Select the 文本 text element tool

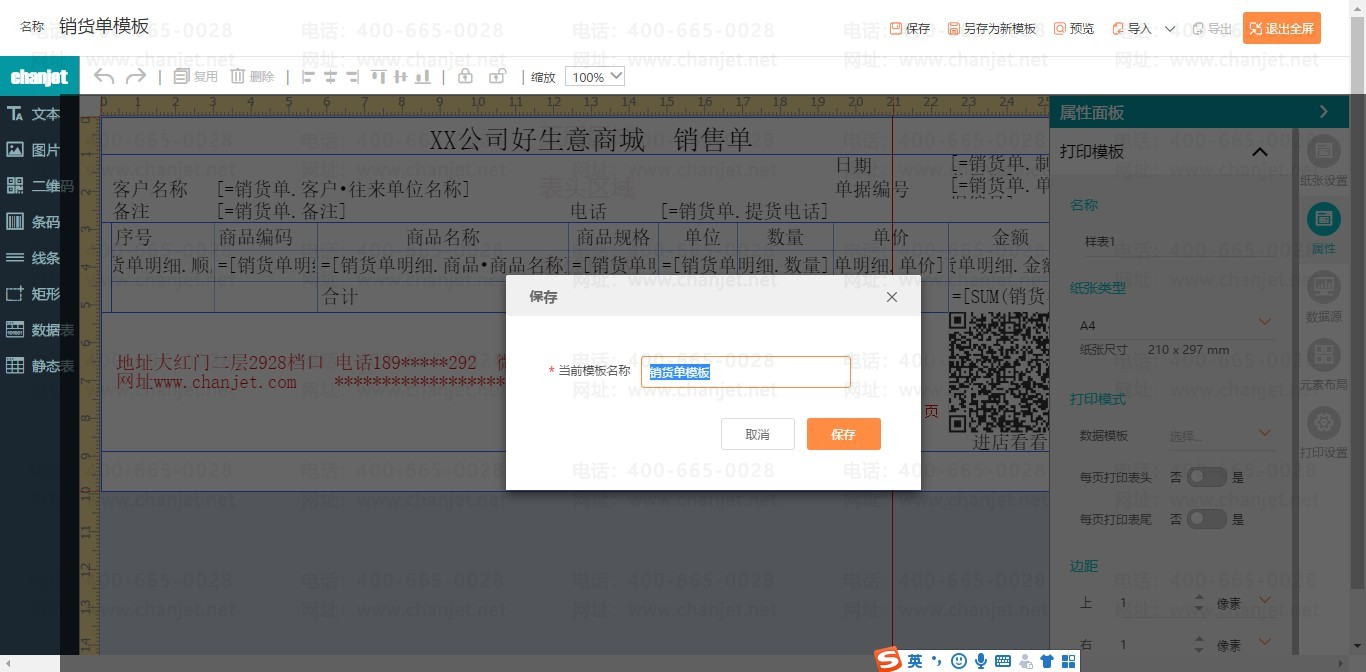point(33,114)
